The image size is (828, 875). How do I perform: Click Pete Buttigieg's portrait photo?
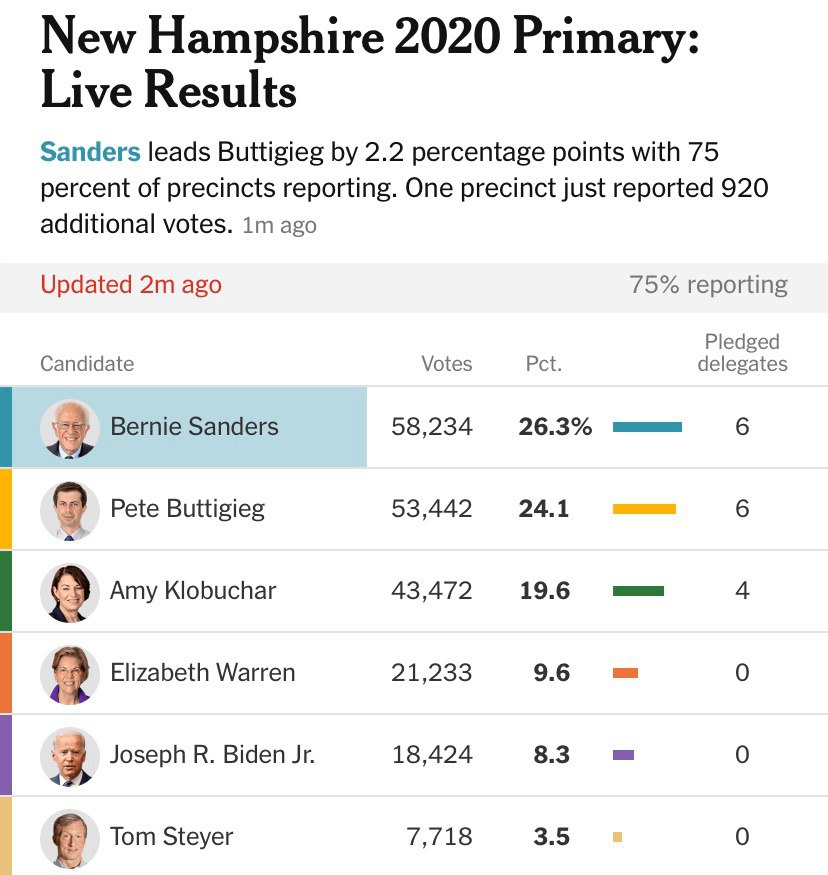(70, 511)
